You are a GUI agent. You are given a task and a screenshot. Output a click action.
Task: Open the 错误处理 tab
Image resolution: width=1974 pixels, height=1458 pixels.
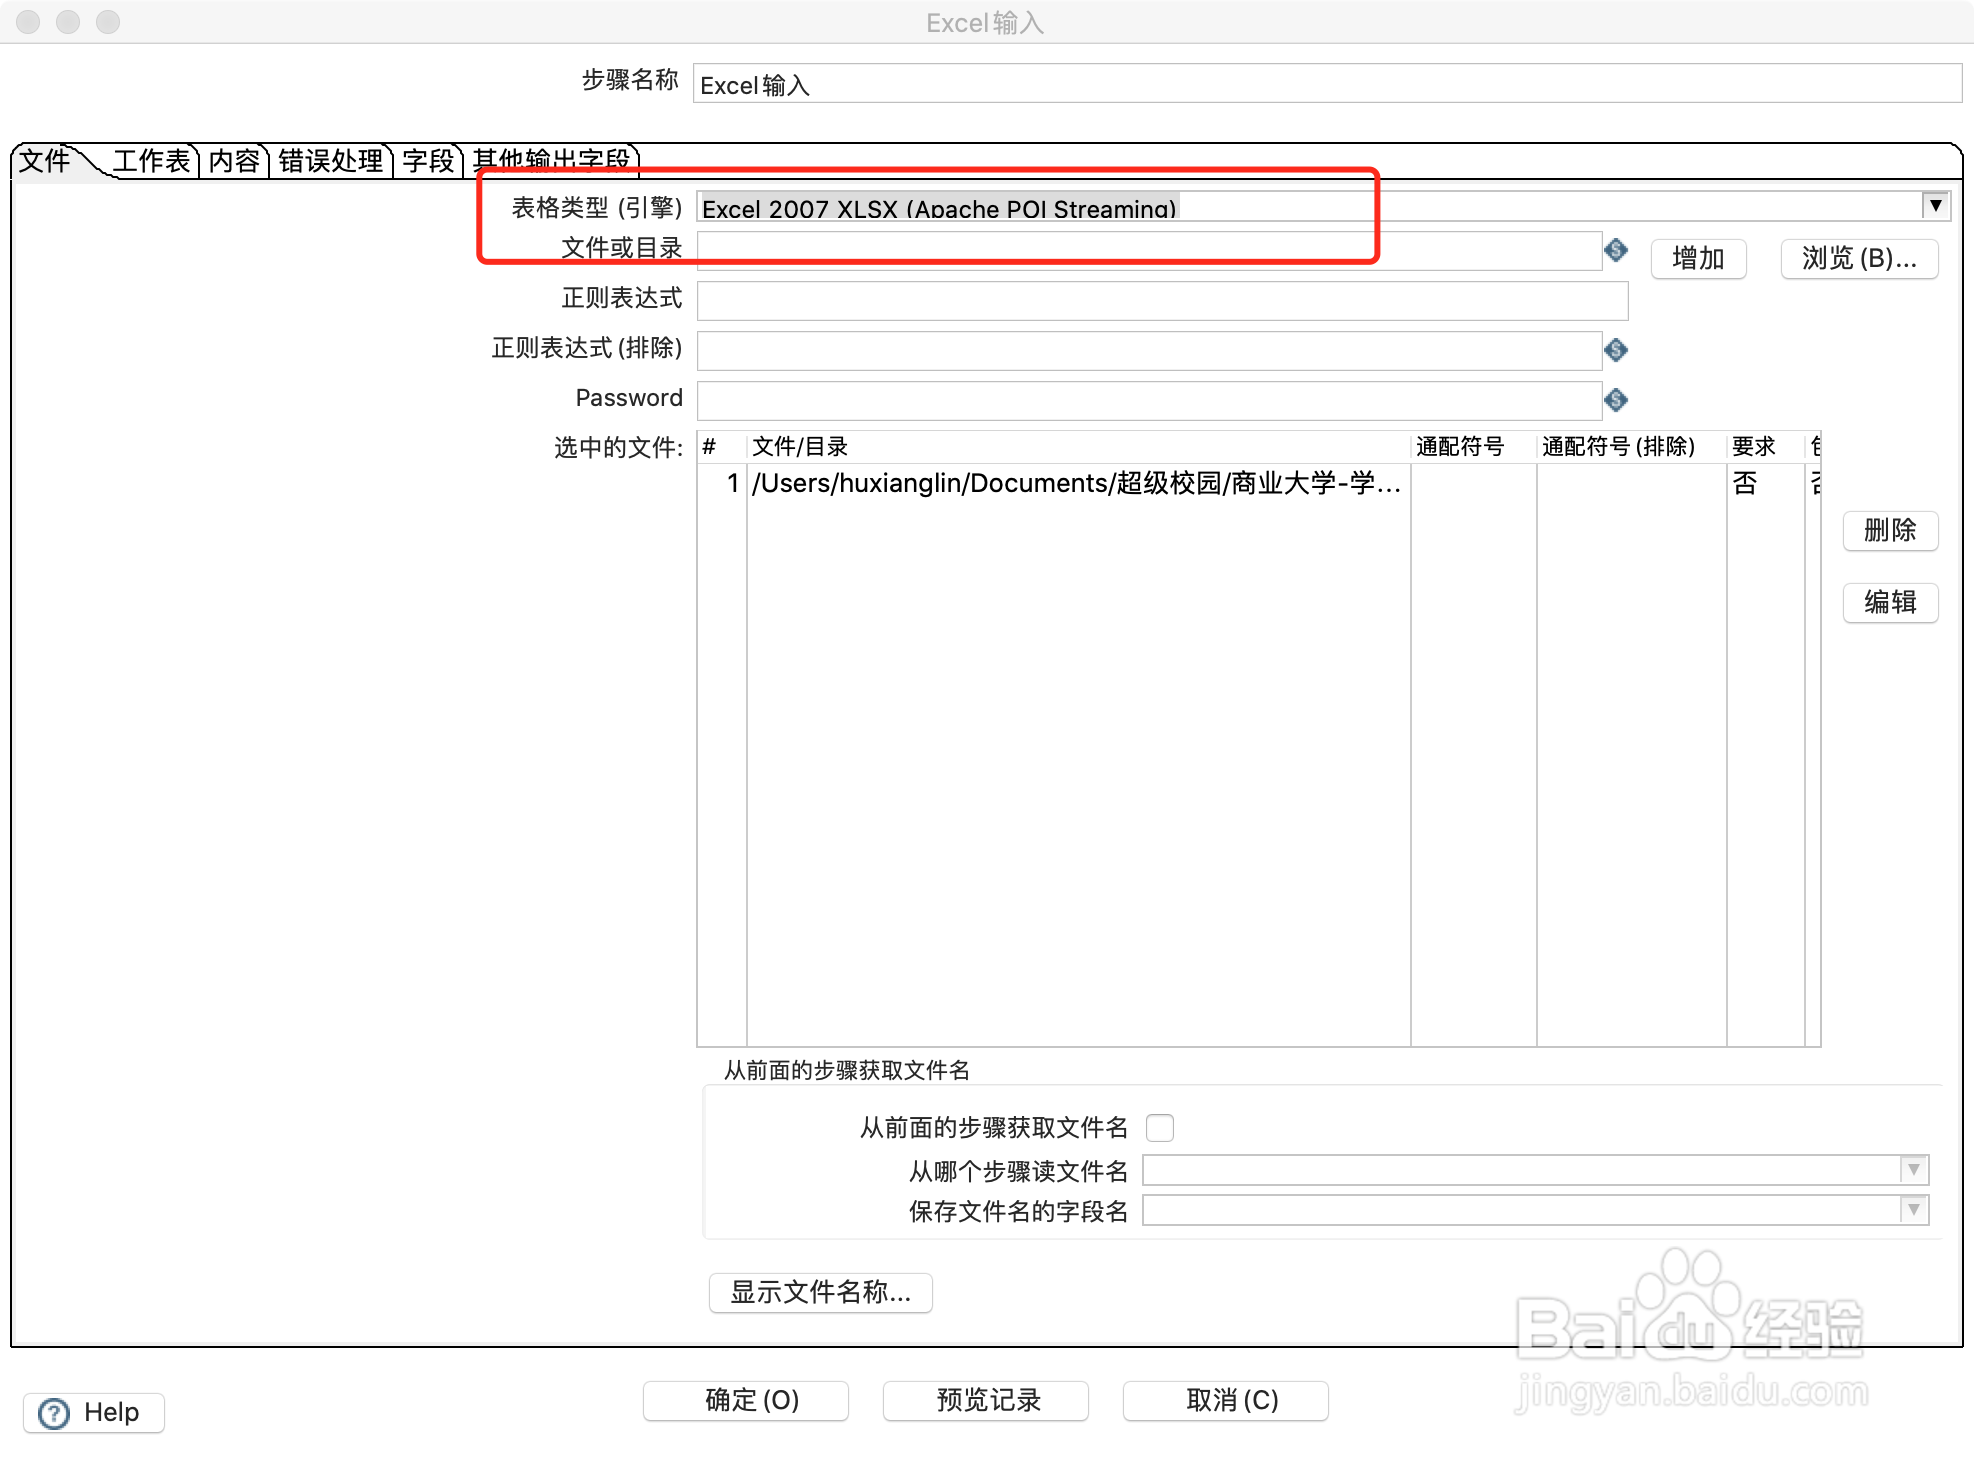[x=330, y=161]
